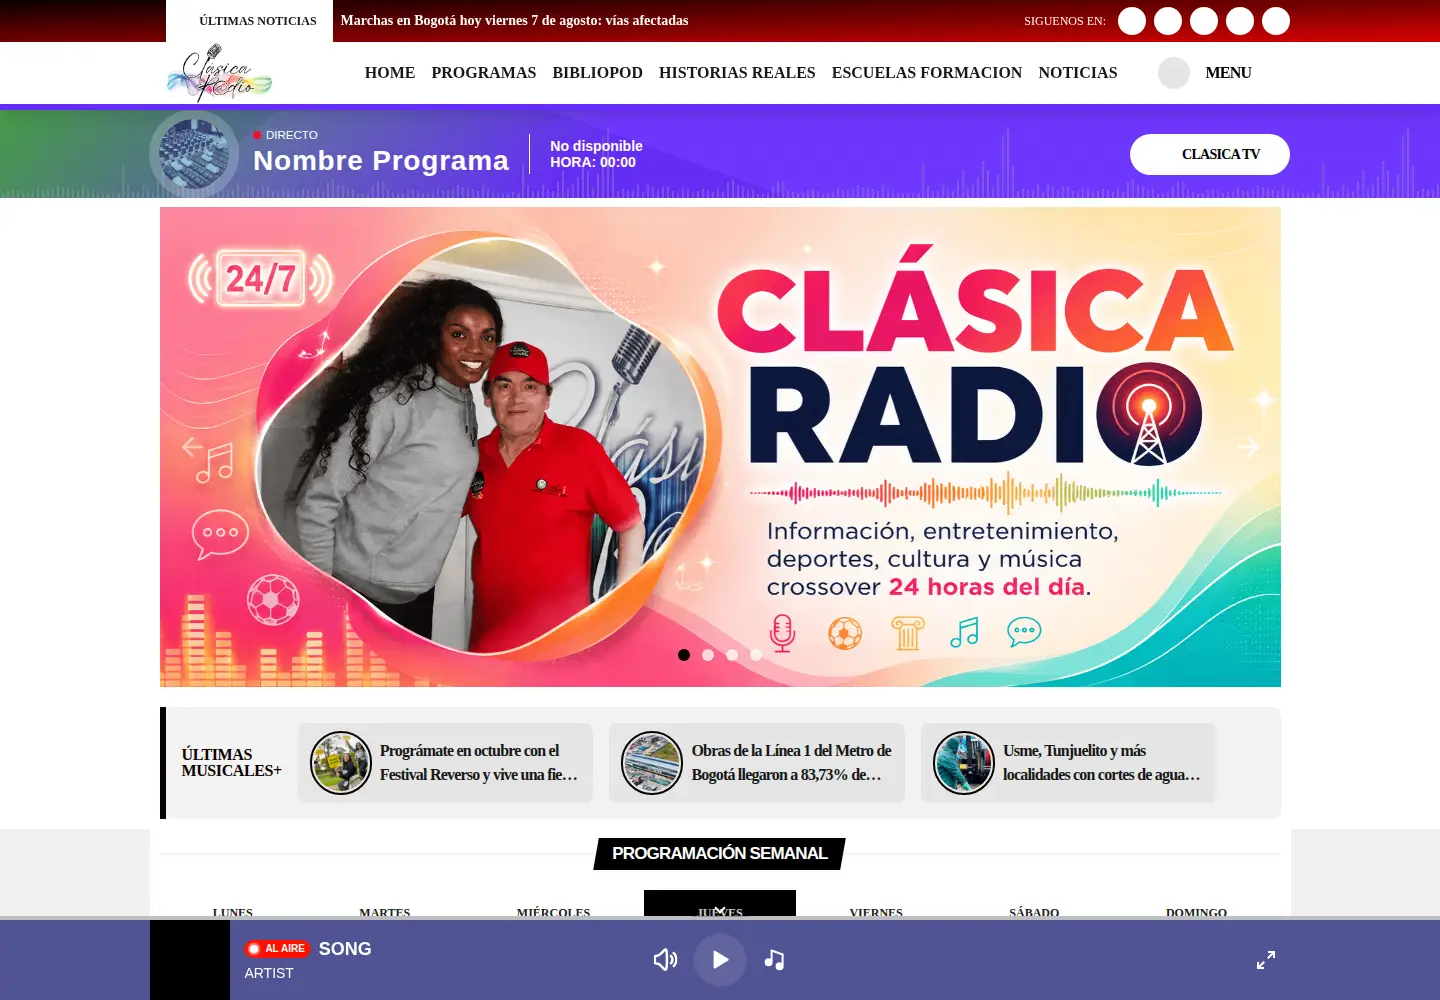1440x1000 pixels.
Task: Expand the player to fullscreen
Action: [x=1266, y=960]
